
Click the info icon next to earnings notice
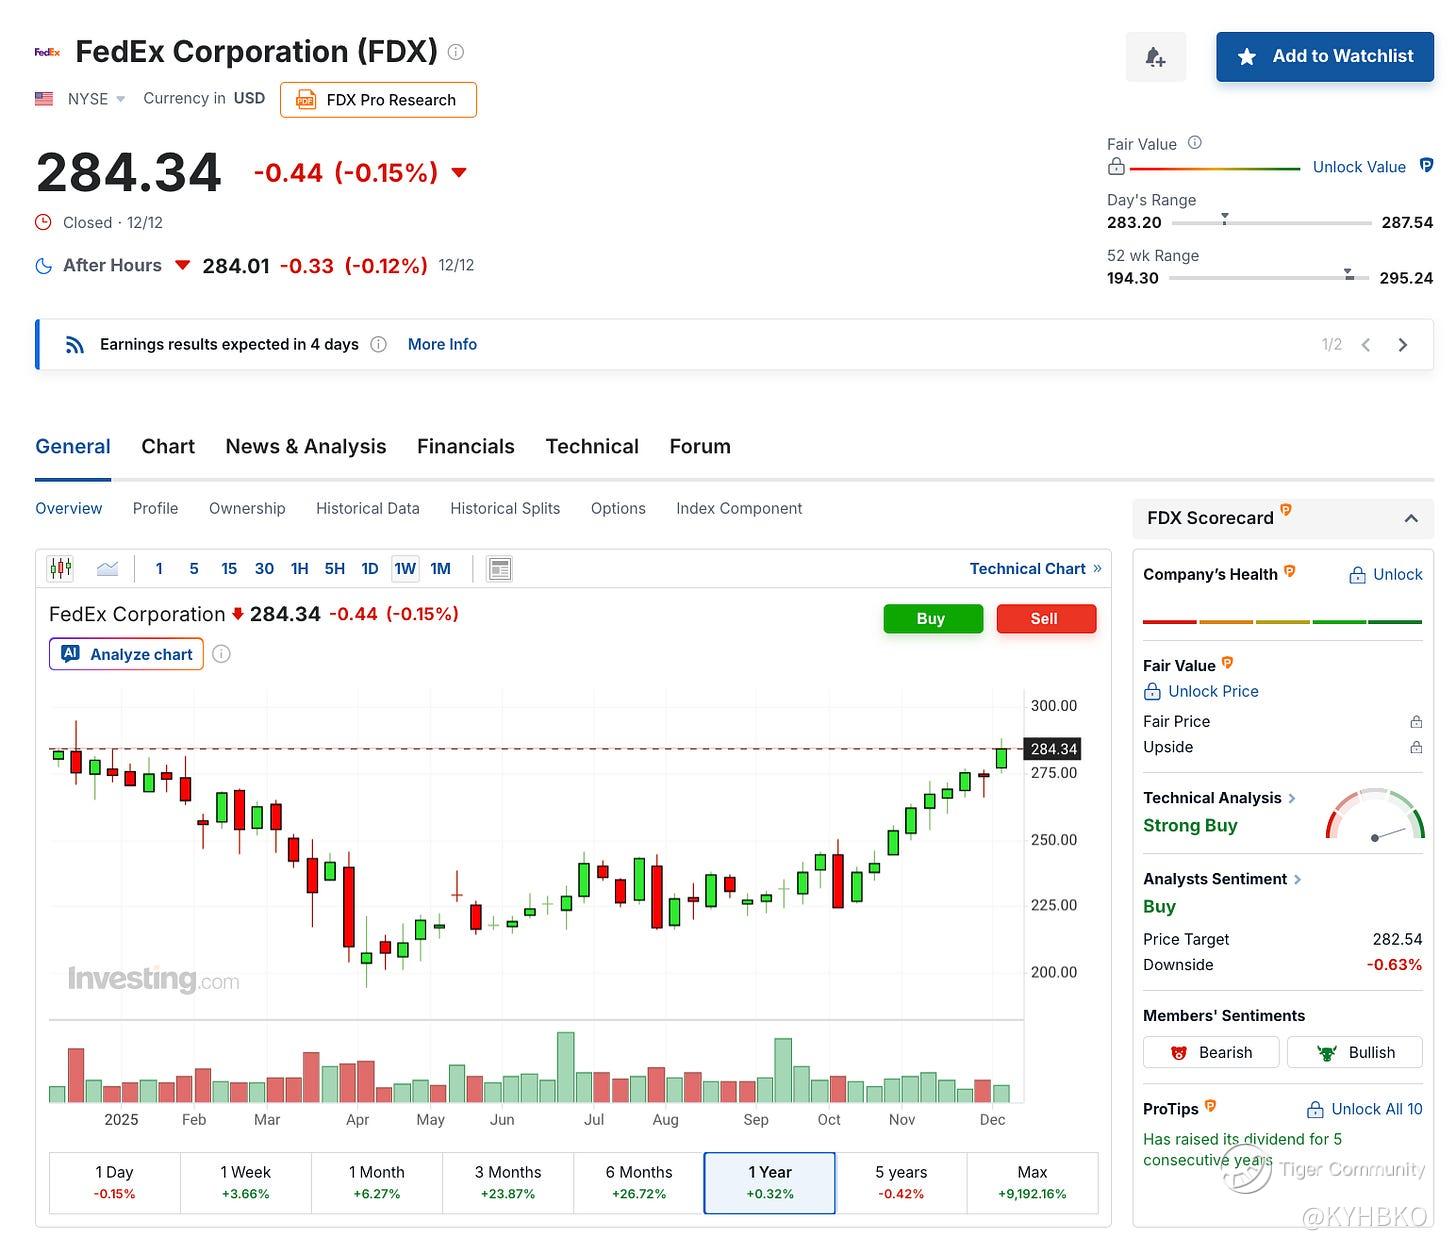coord(378,345)
